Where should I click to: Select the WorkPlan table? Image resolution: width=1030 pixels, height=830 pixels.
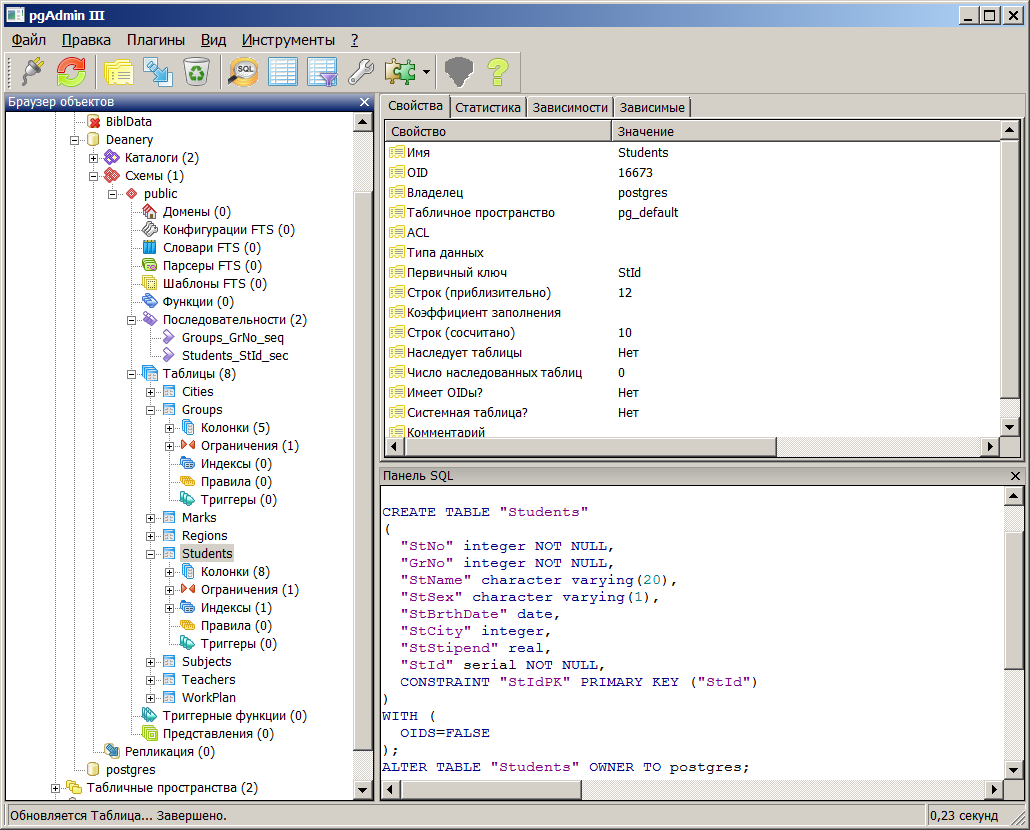[x=208, y=697]
